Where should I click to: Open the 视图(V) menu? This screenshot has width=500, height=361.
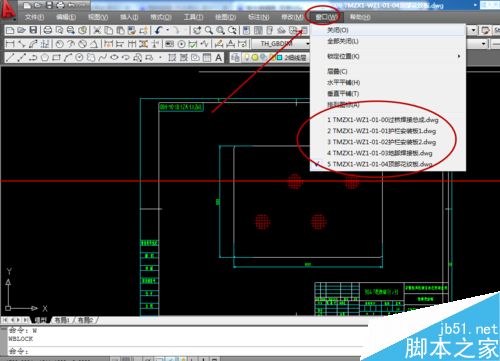(x=98, y=17)
